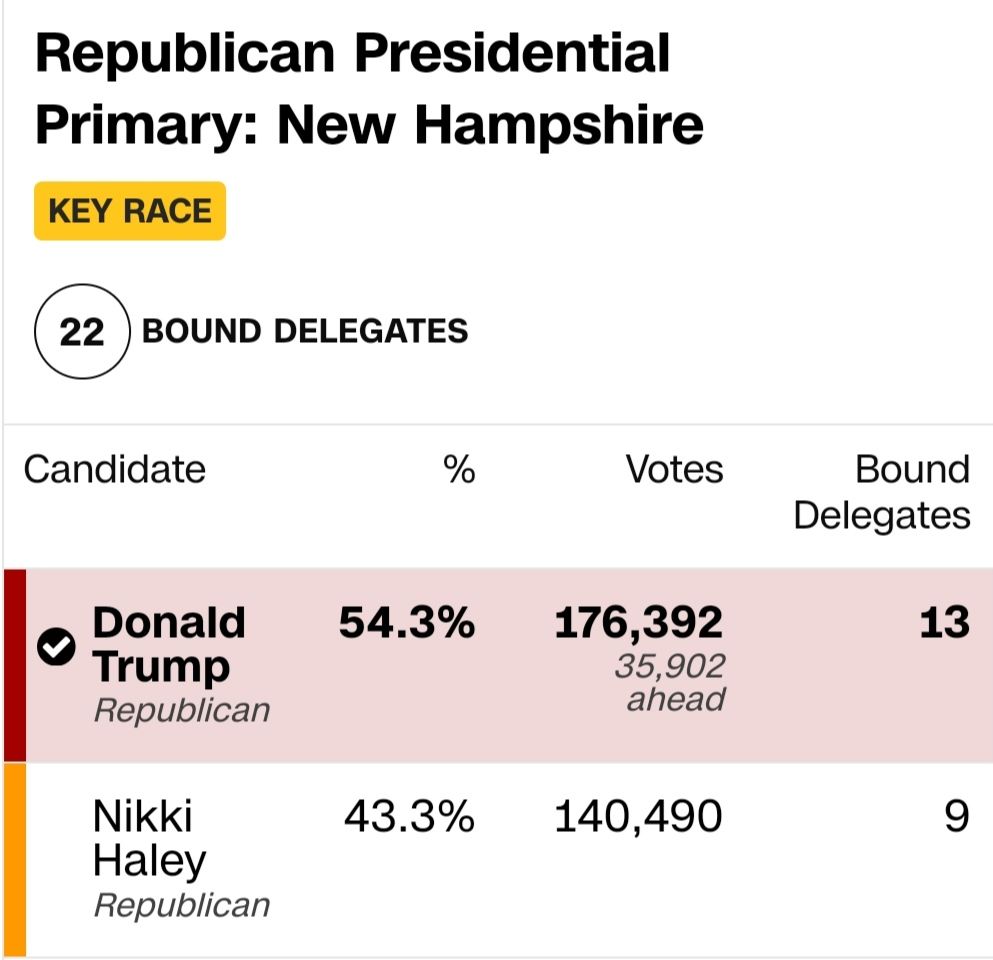The width and height of the screenshot is (993, 960).
Task: Select the Nikki Haley candidate name
Action: [149, 838]
